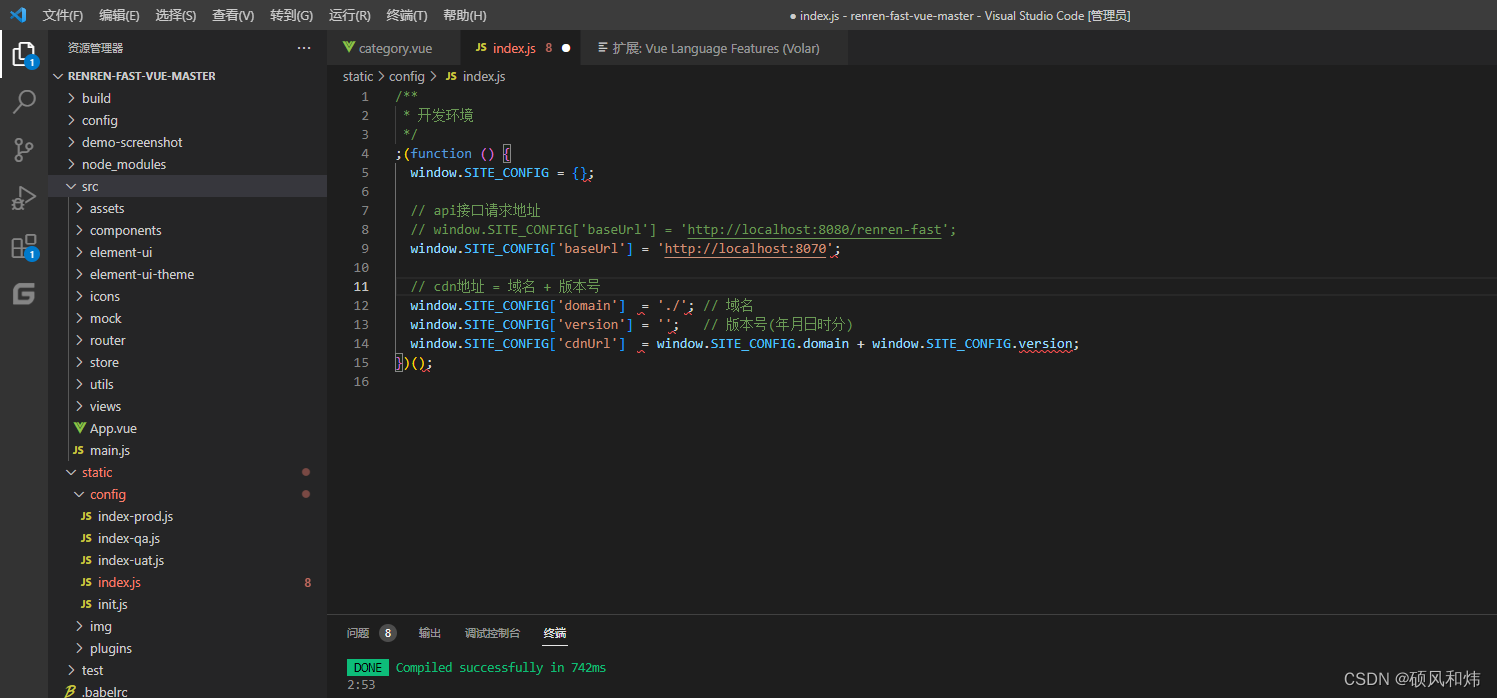Show the 调试控制台 panel tab
The width and height of the screenshot is (1497, 698).
(x=492, y=633)
